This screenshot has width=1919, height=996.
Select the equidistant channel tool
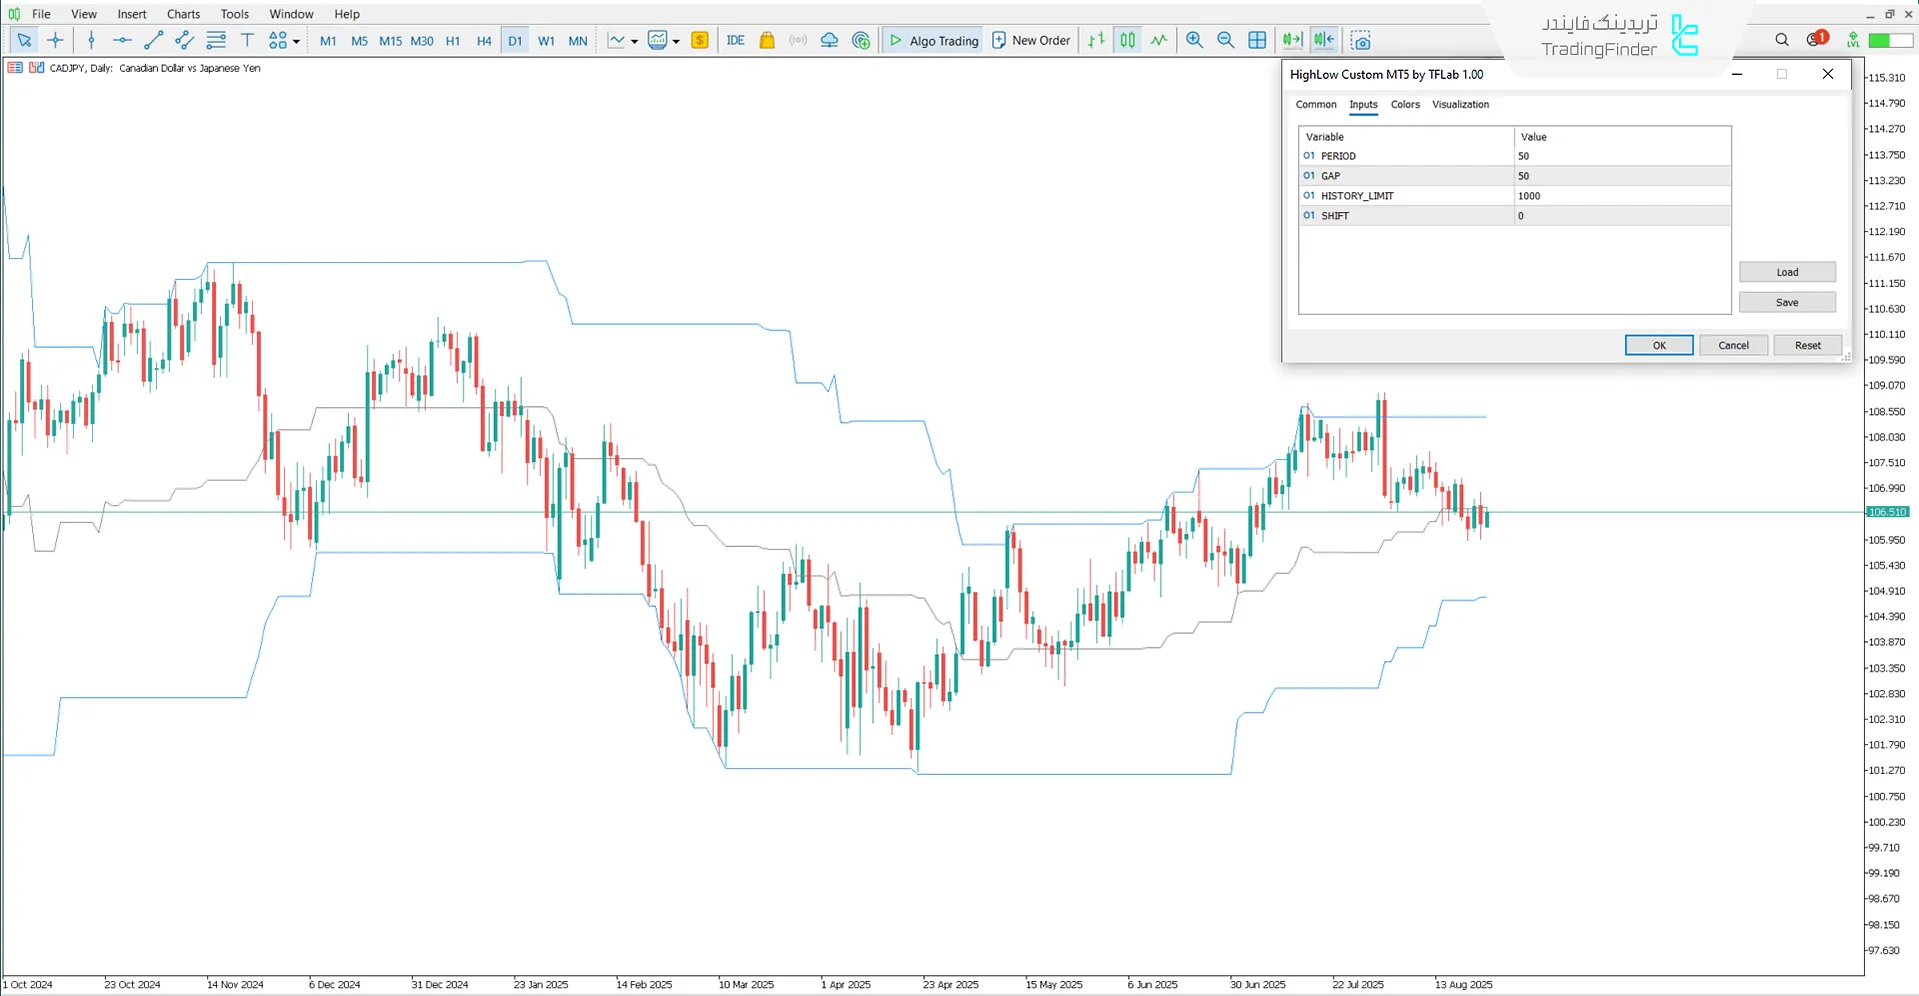(x=184, y=40)
